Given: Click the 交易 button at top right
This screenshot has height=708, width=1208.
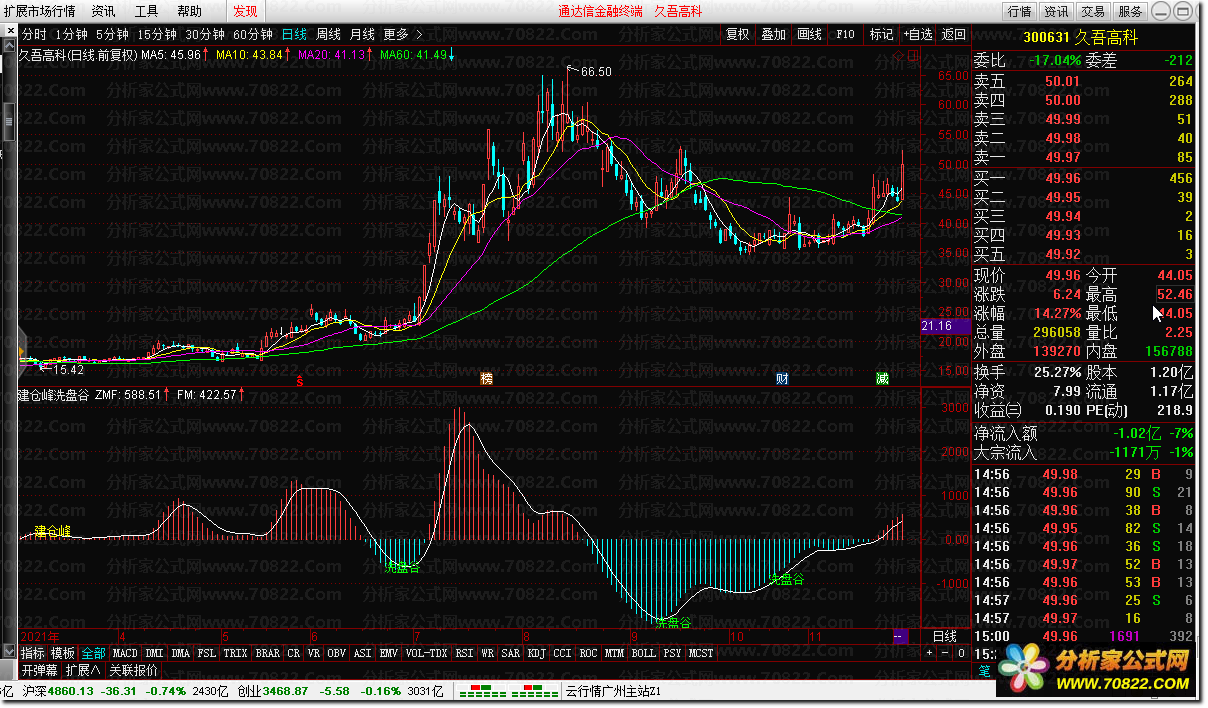Looking at the screenshot, I should (1093, 11).
